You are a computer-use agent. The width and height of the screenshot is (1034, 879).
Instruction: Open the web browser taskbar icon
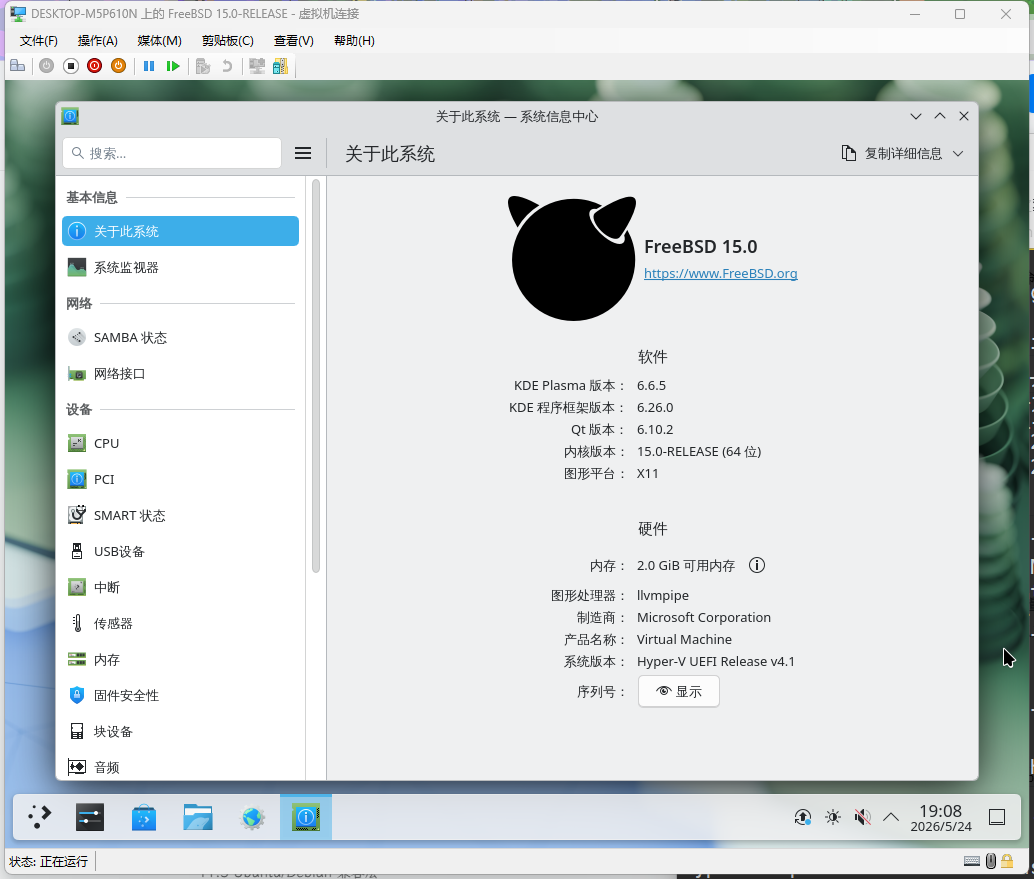253,817
